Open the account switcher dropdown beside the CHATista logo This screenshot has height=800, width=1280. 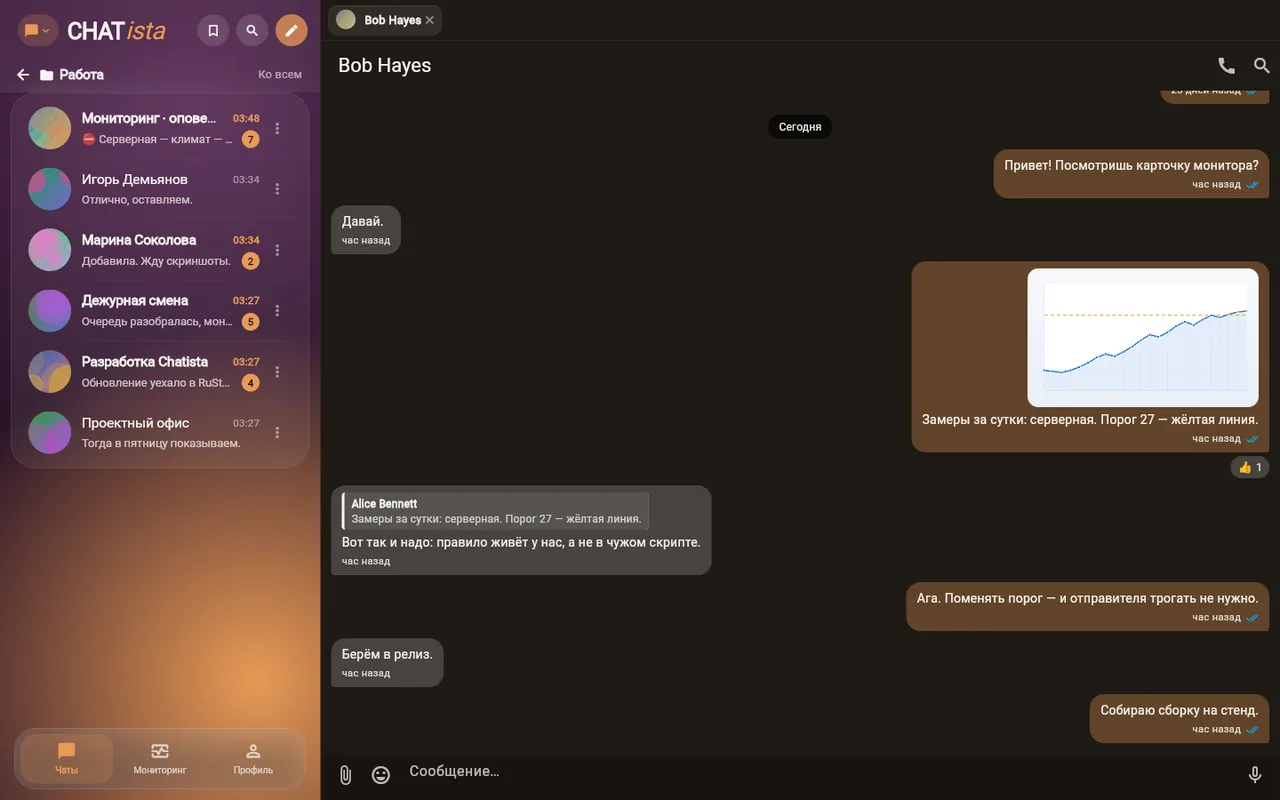point(37,31)
